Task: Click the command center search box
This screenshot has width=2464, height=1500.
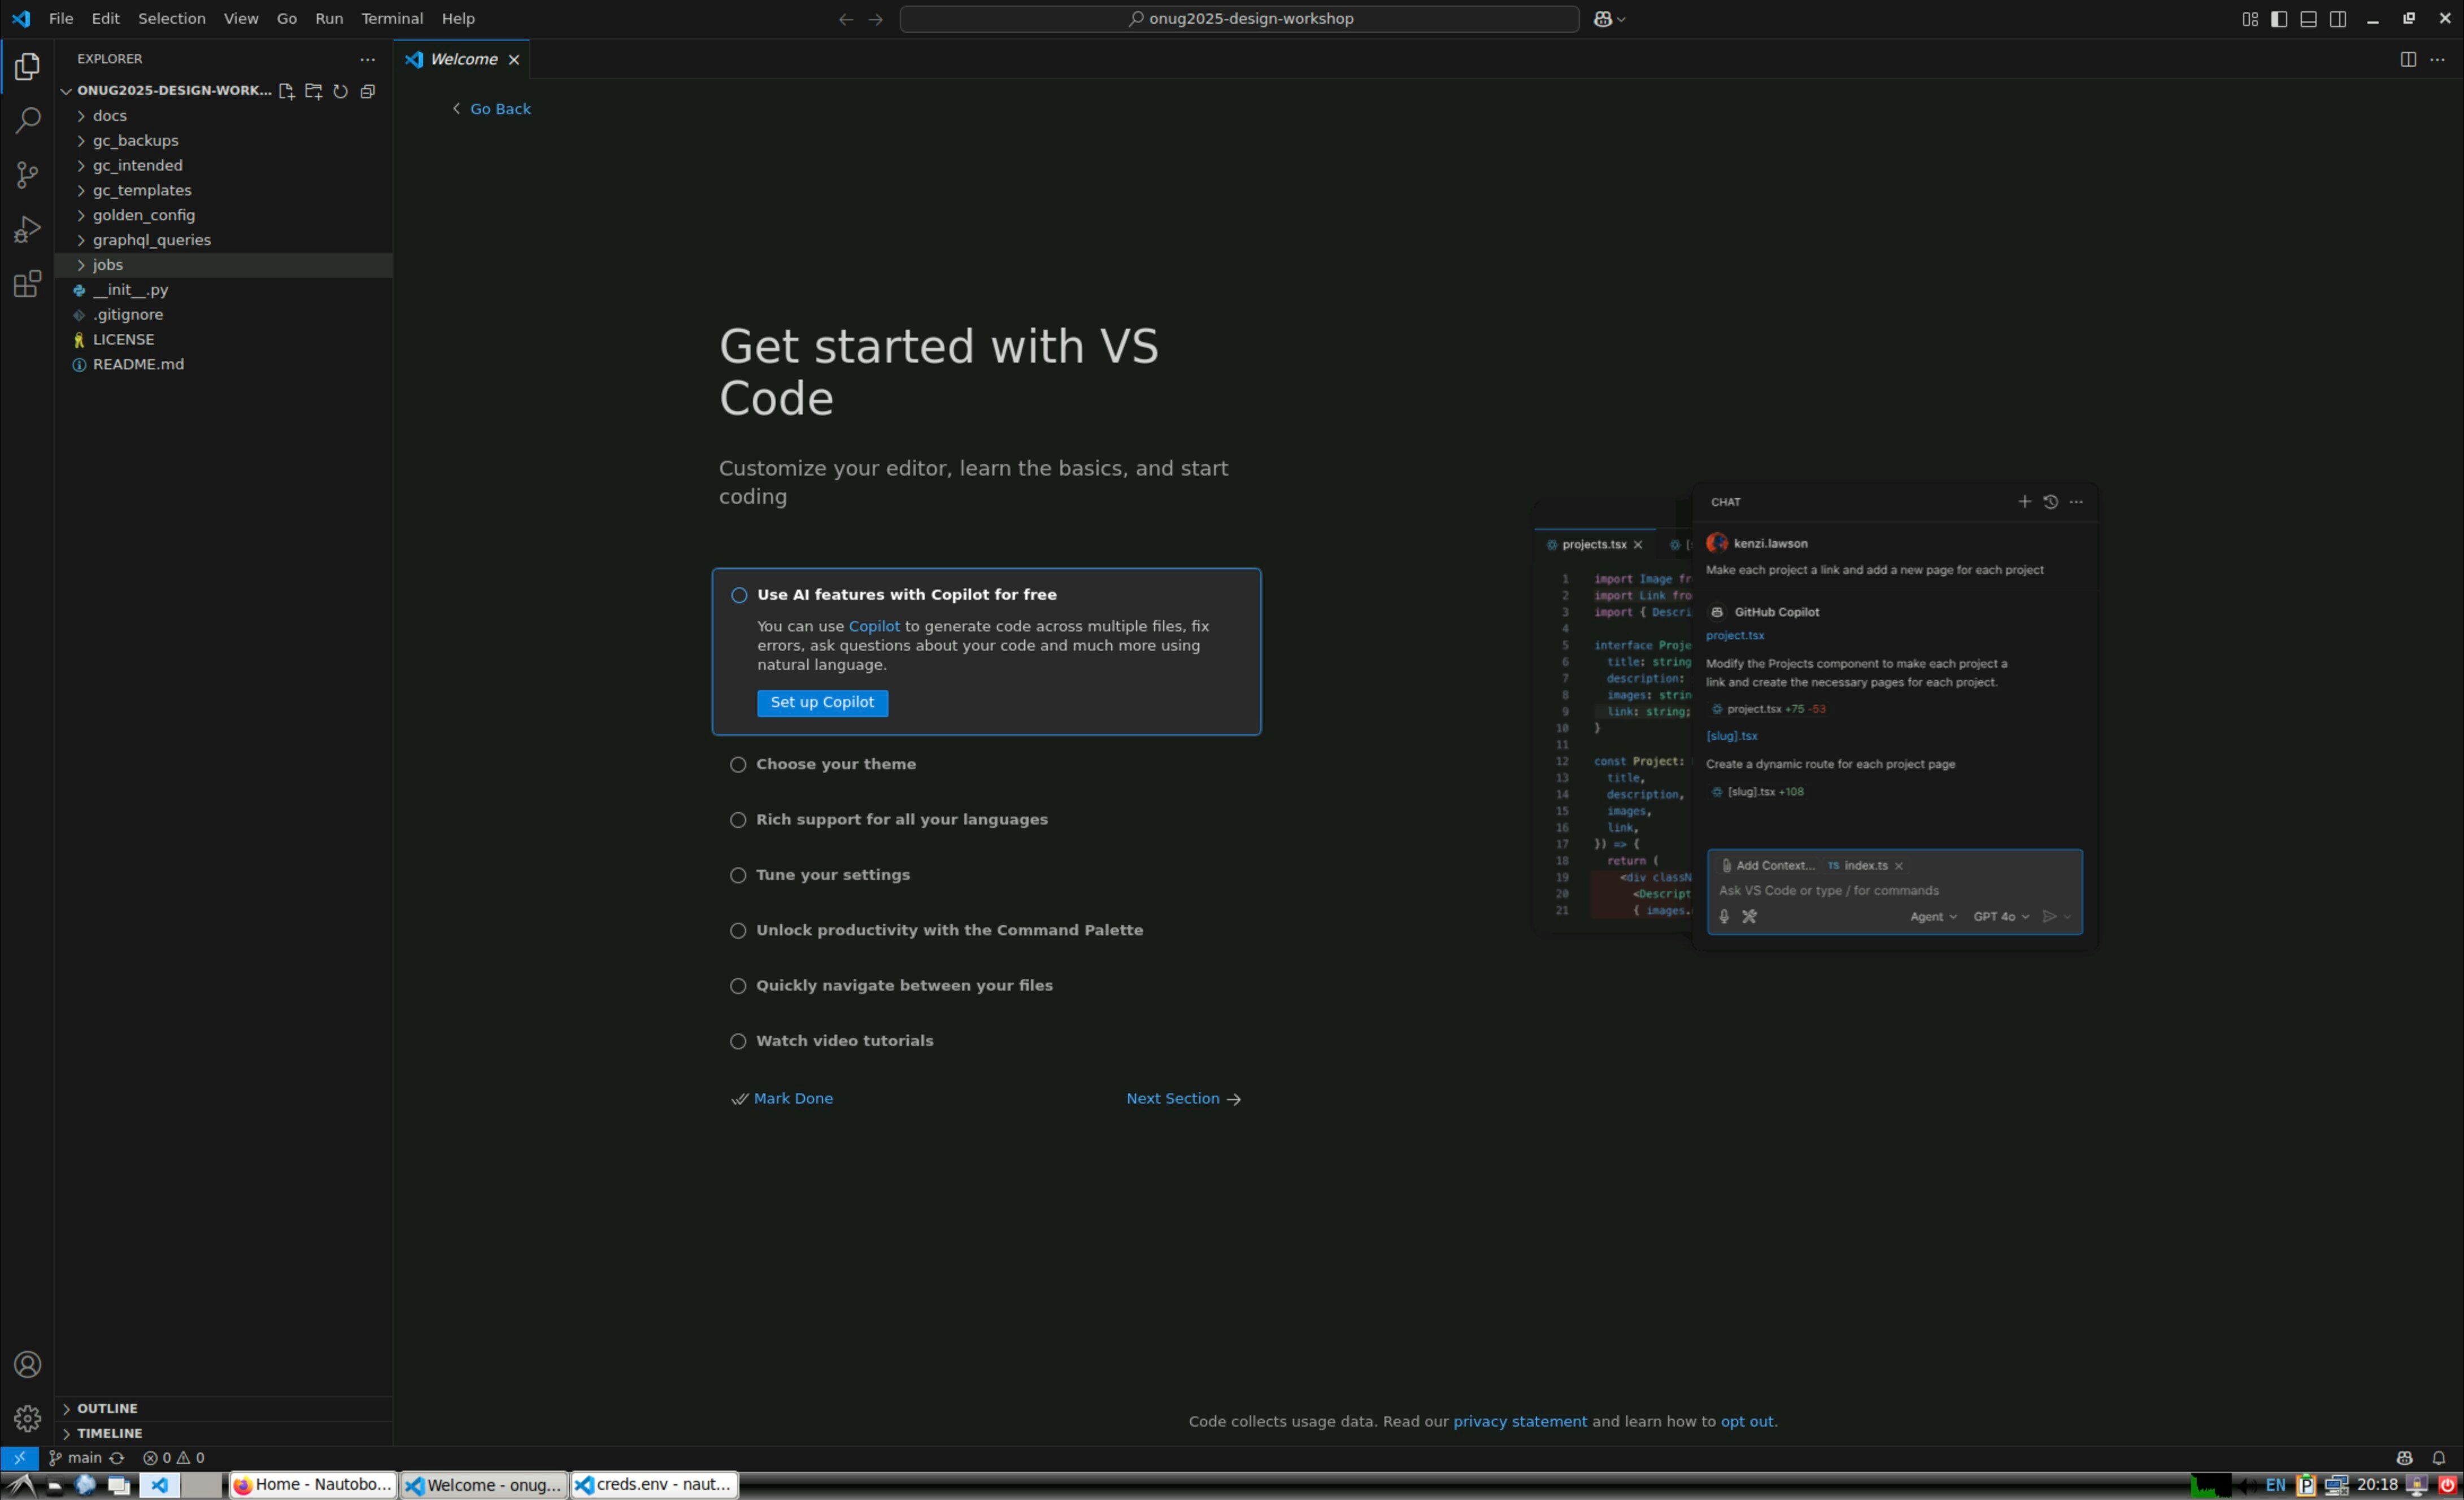Action: tap(1238, 18)
